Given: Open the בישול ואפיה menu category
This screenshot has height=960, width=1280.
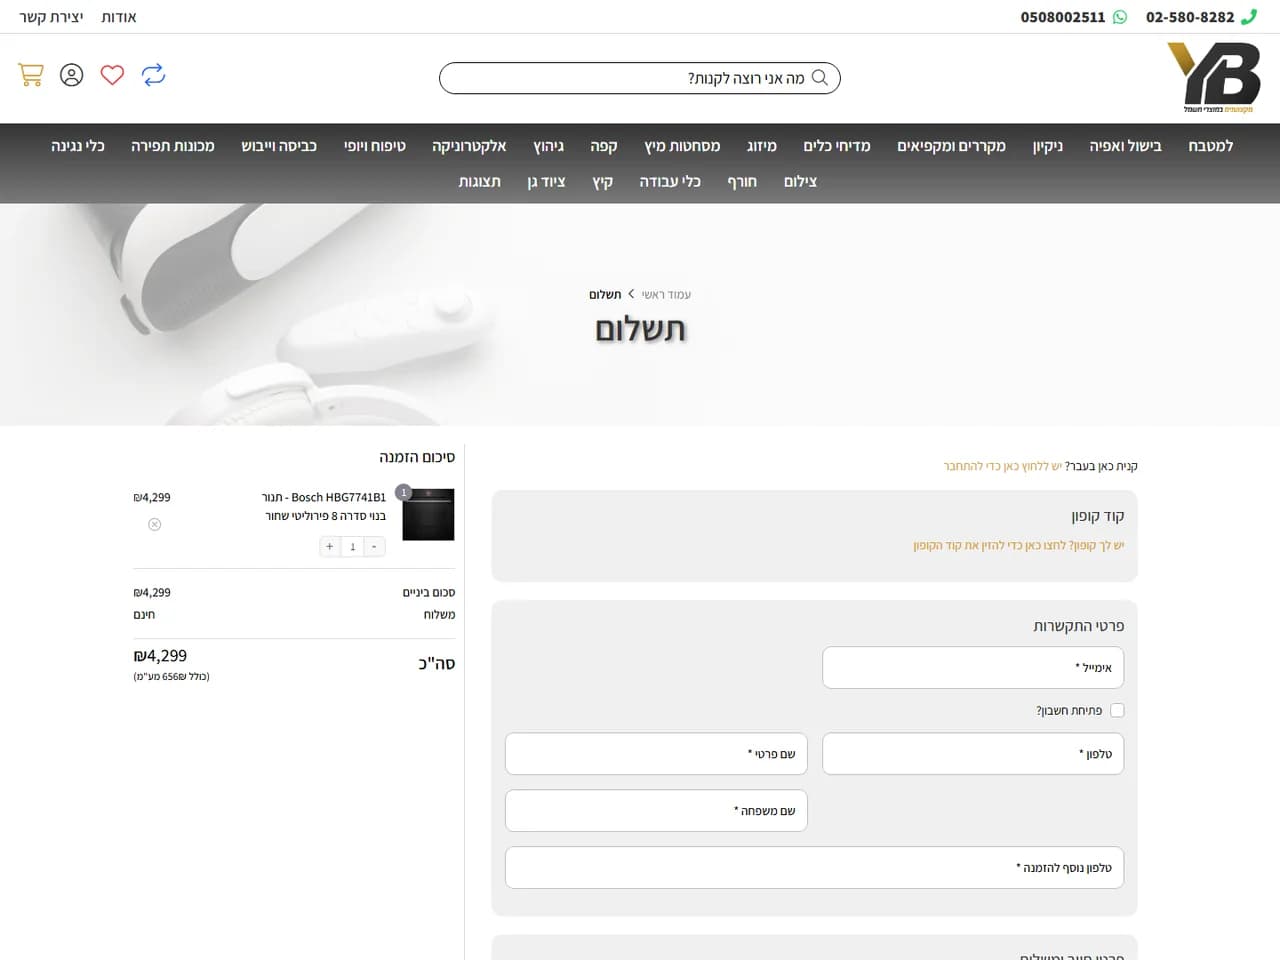Looking at the screenshot, I should 1125,146.
